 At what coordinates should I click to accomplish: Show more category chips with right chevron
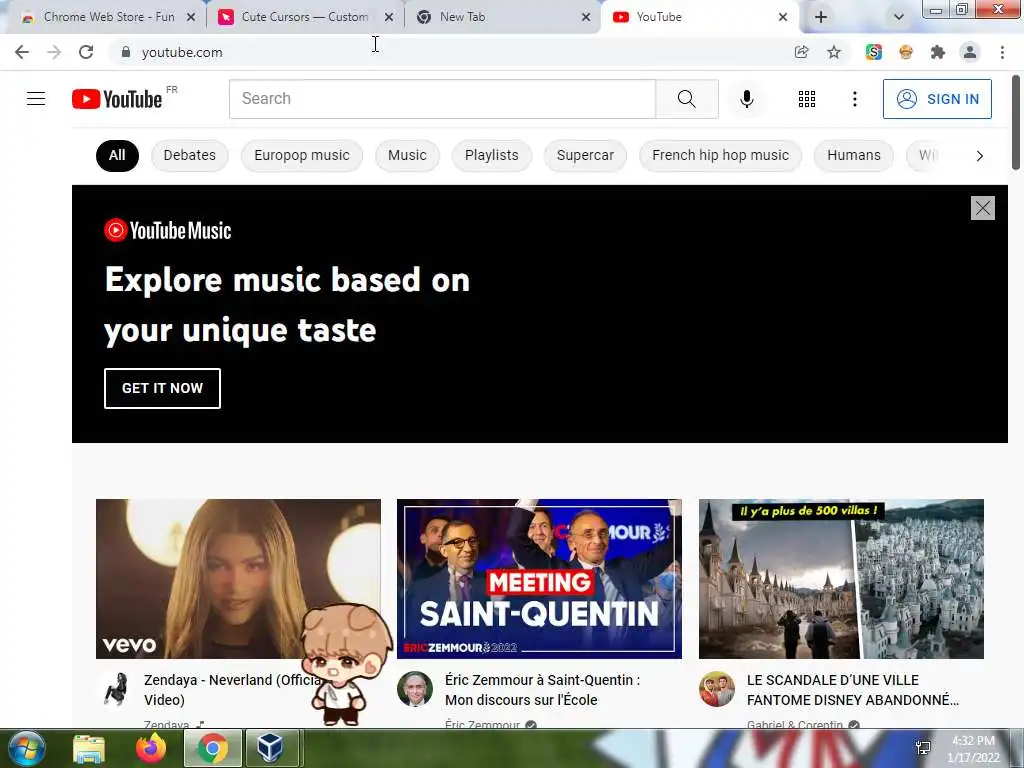click(x=979, y=155)
